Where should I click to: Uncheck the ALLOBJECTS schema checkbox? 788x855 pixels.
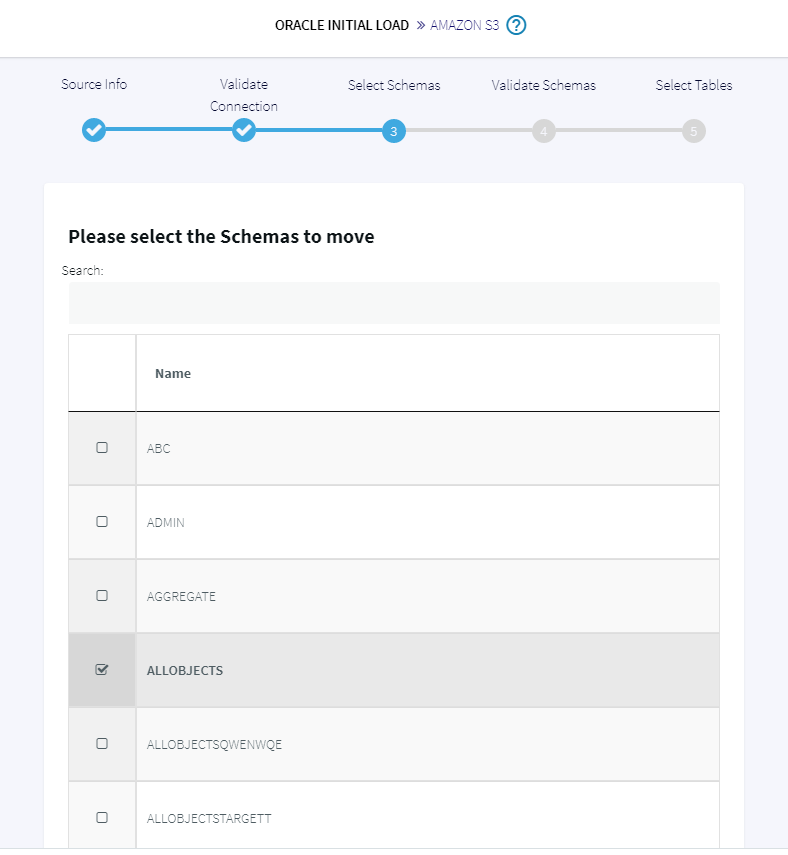click(102, 670)
